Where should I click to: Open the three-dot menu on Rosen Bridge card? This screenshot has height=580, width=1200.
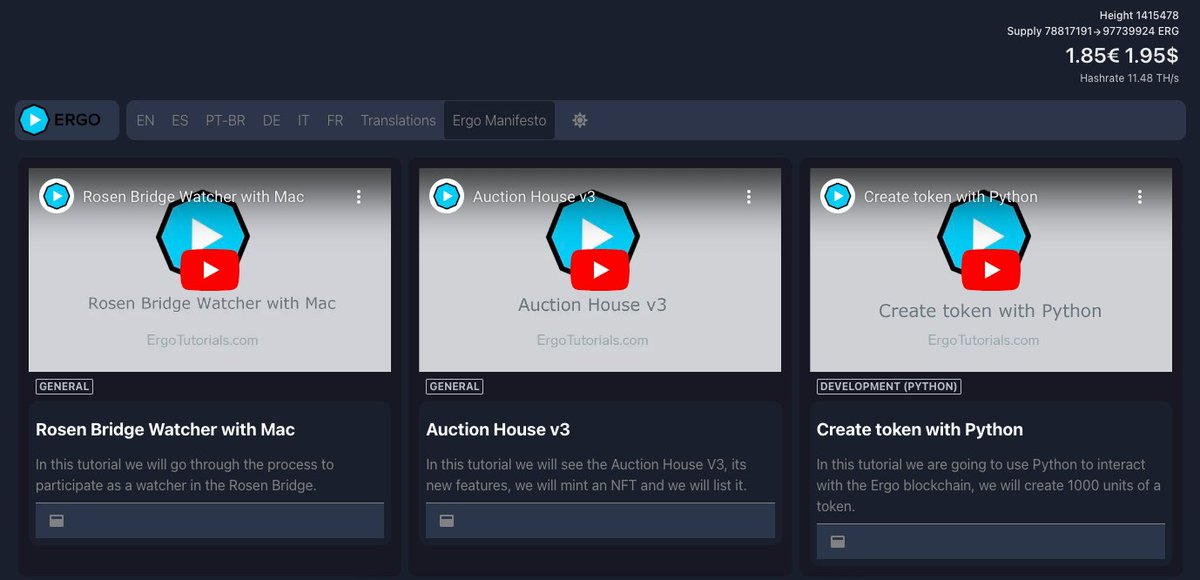click(x=359, y=197)
